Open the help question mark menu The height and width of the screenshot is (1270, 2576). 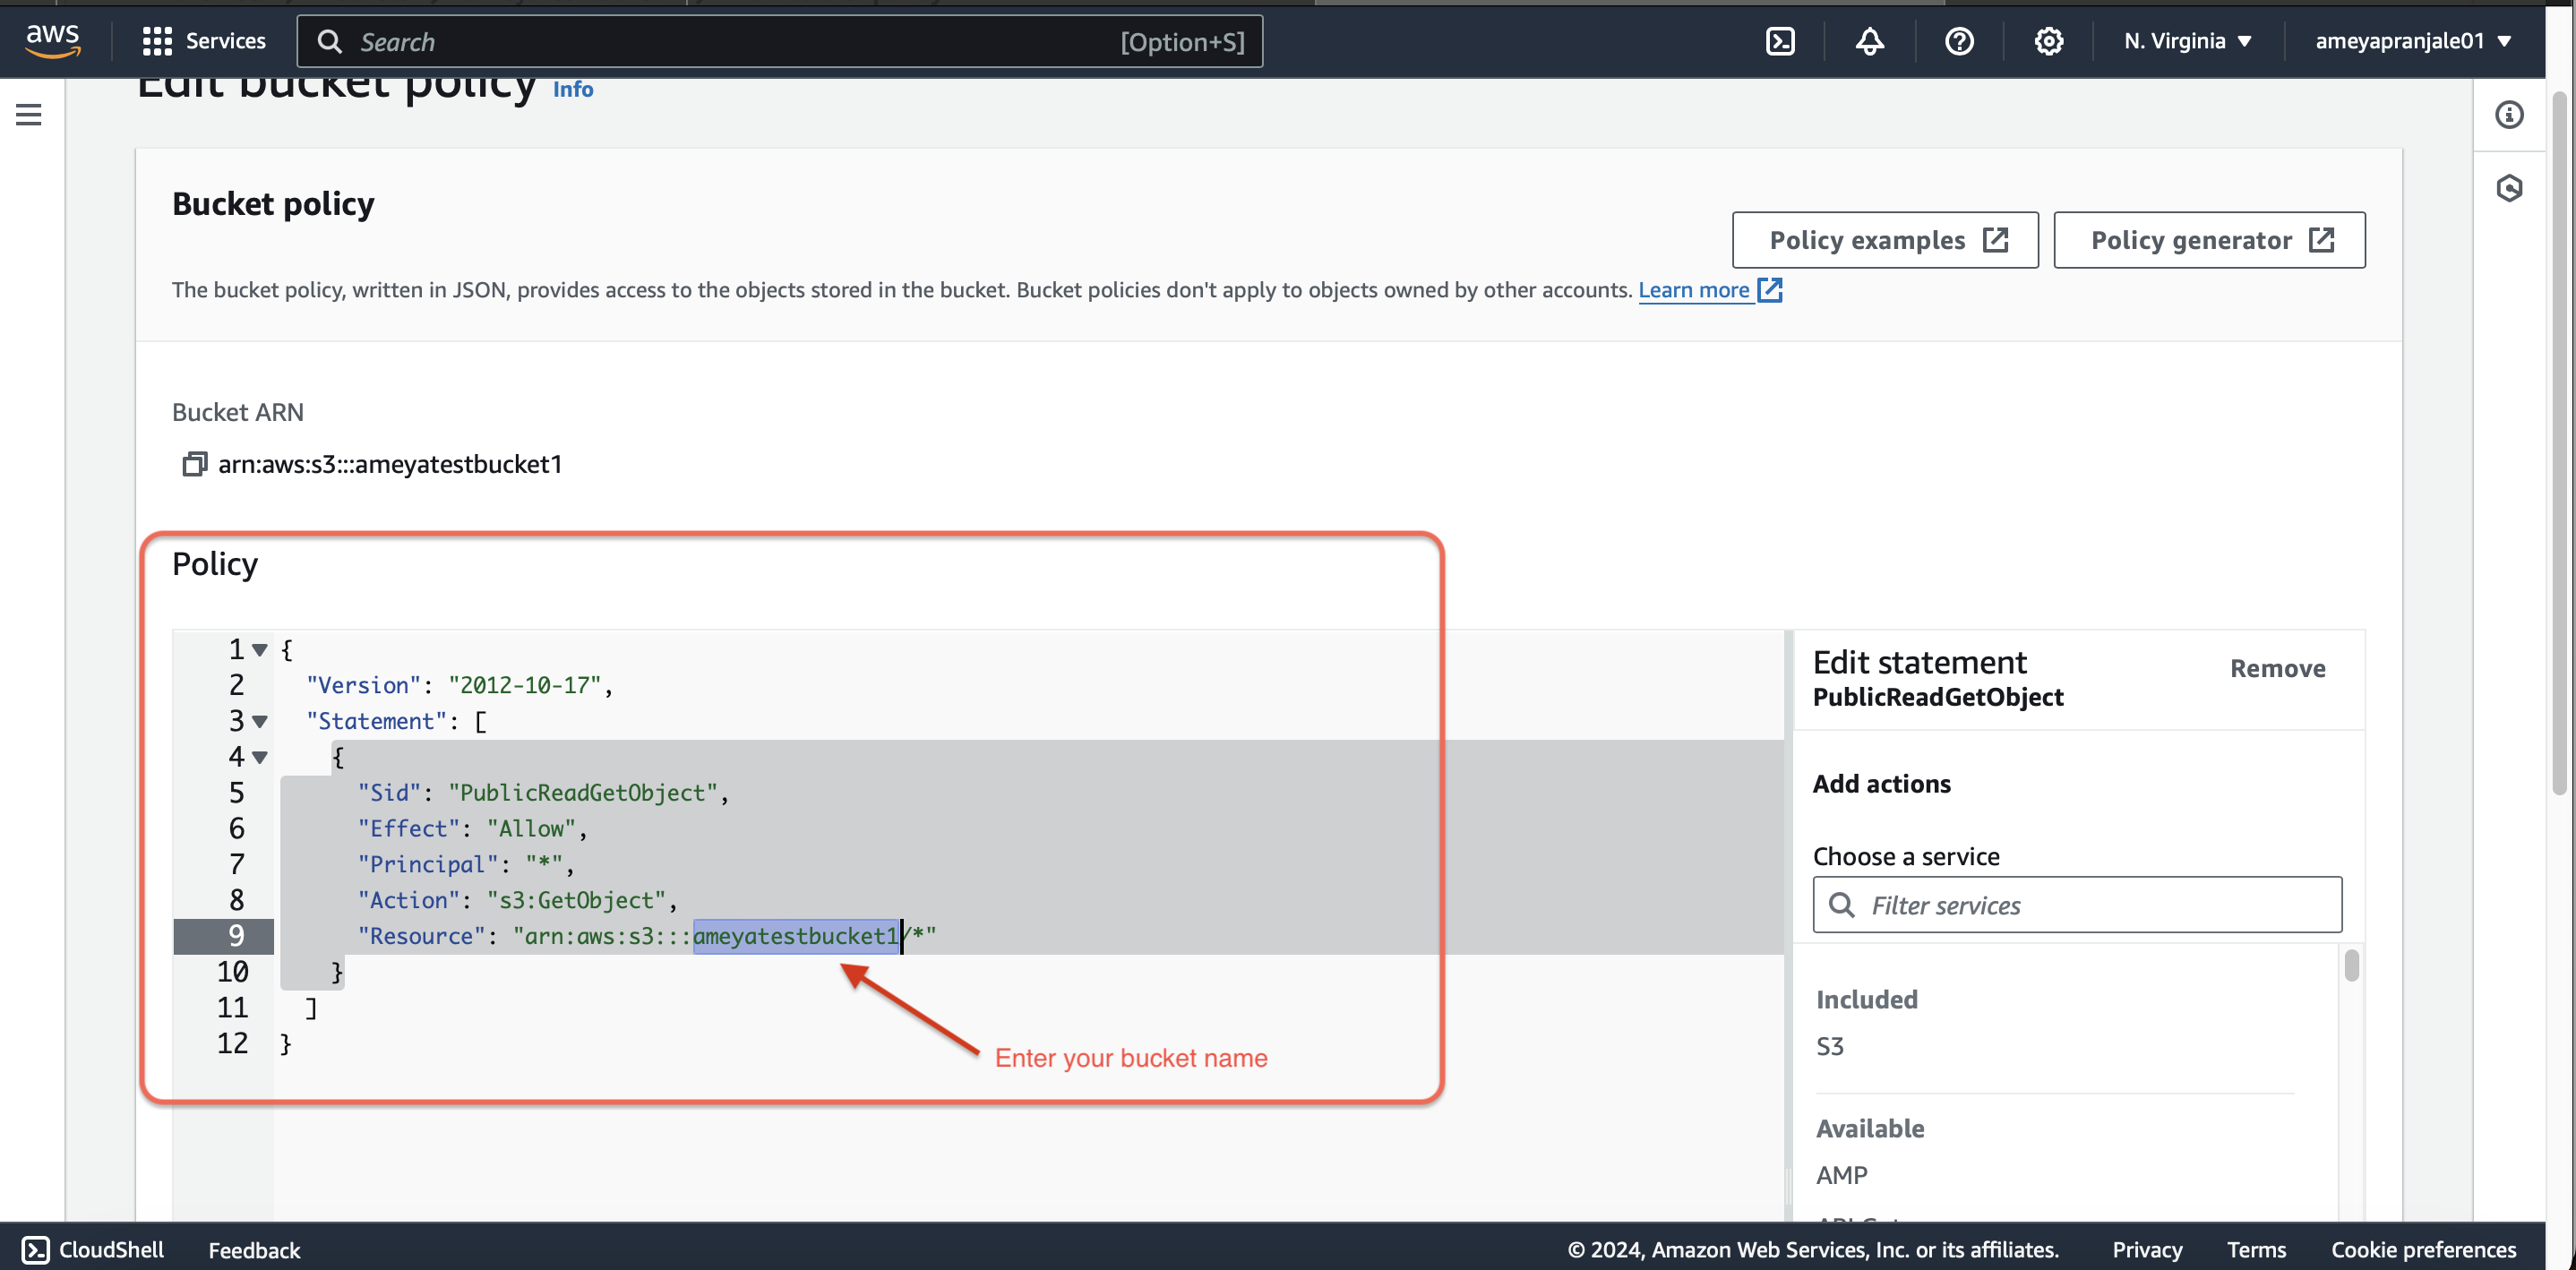tap(1959, 41)
